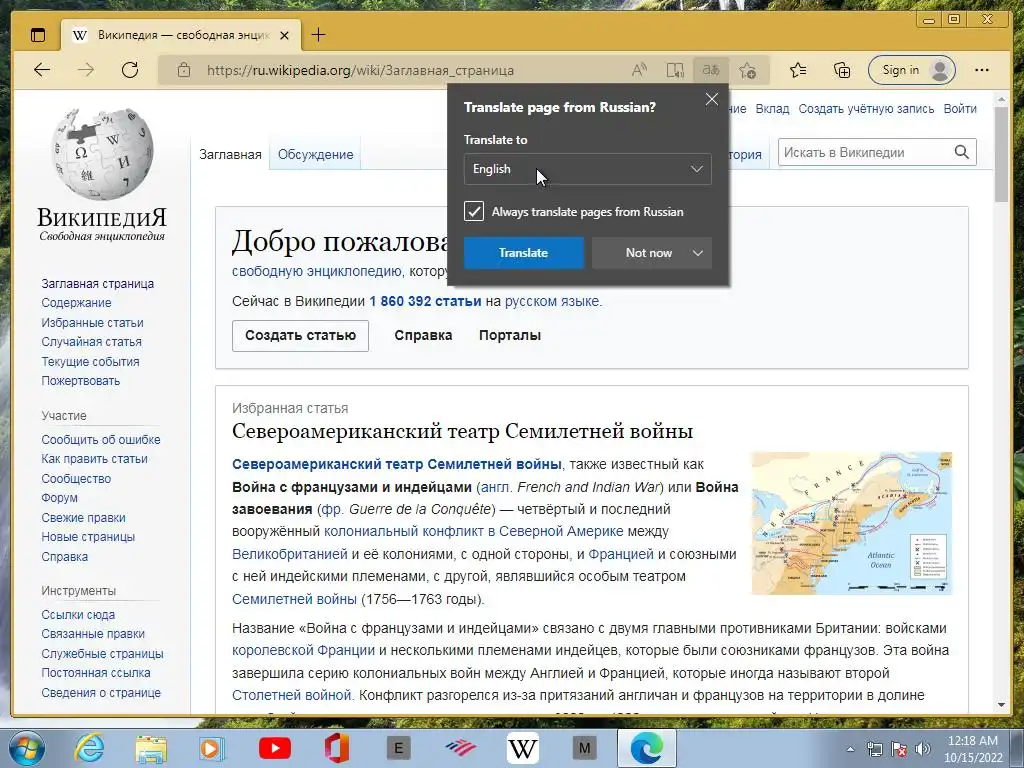Open the Семилетней войны link in the article
Screen dimensions: 1024x768
click(295, 599)
